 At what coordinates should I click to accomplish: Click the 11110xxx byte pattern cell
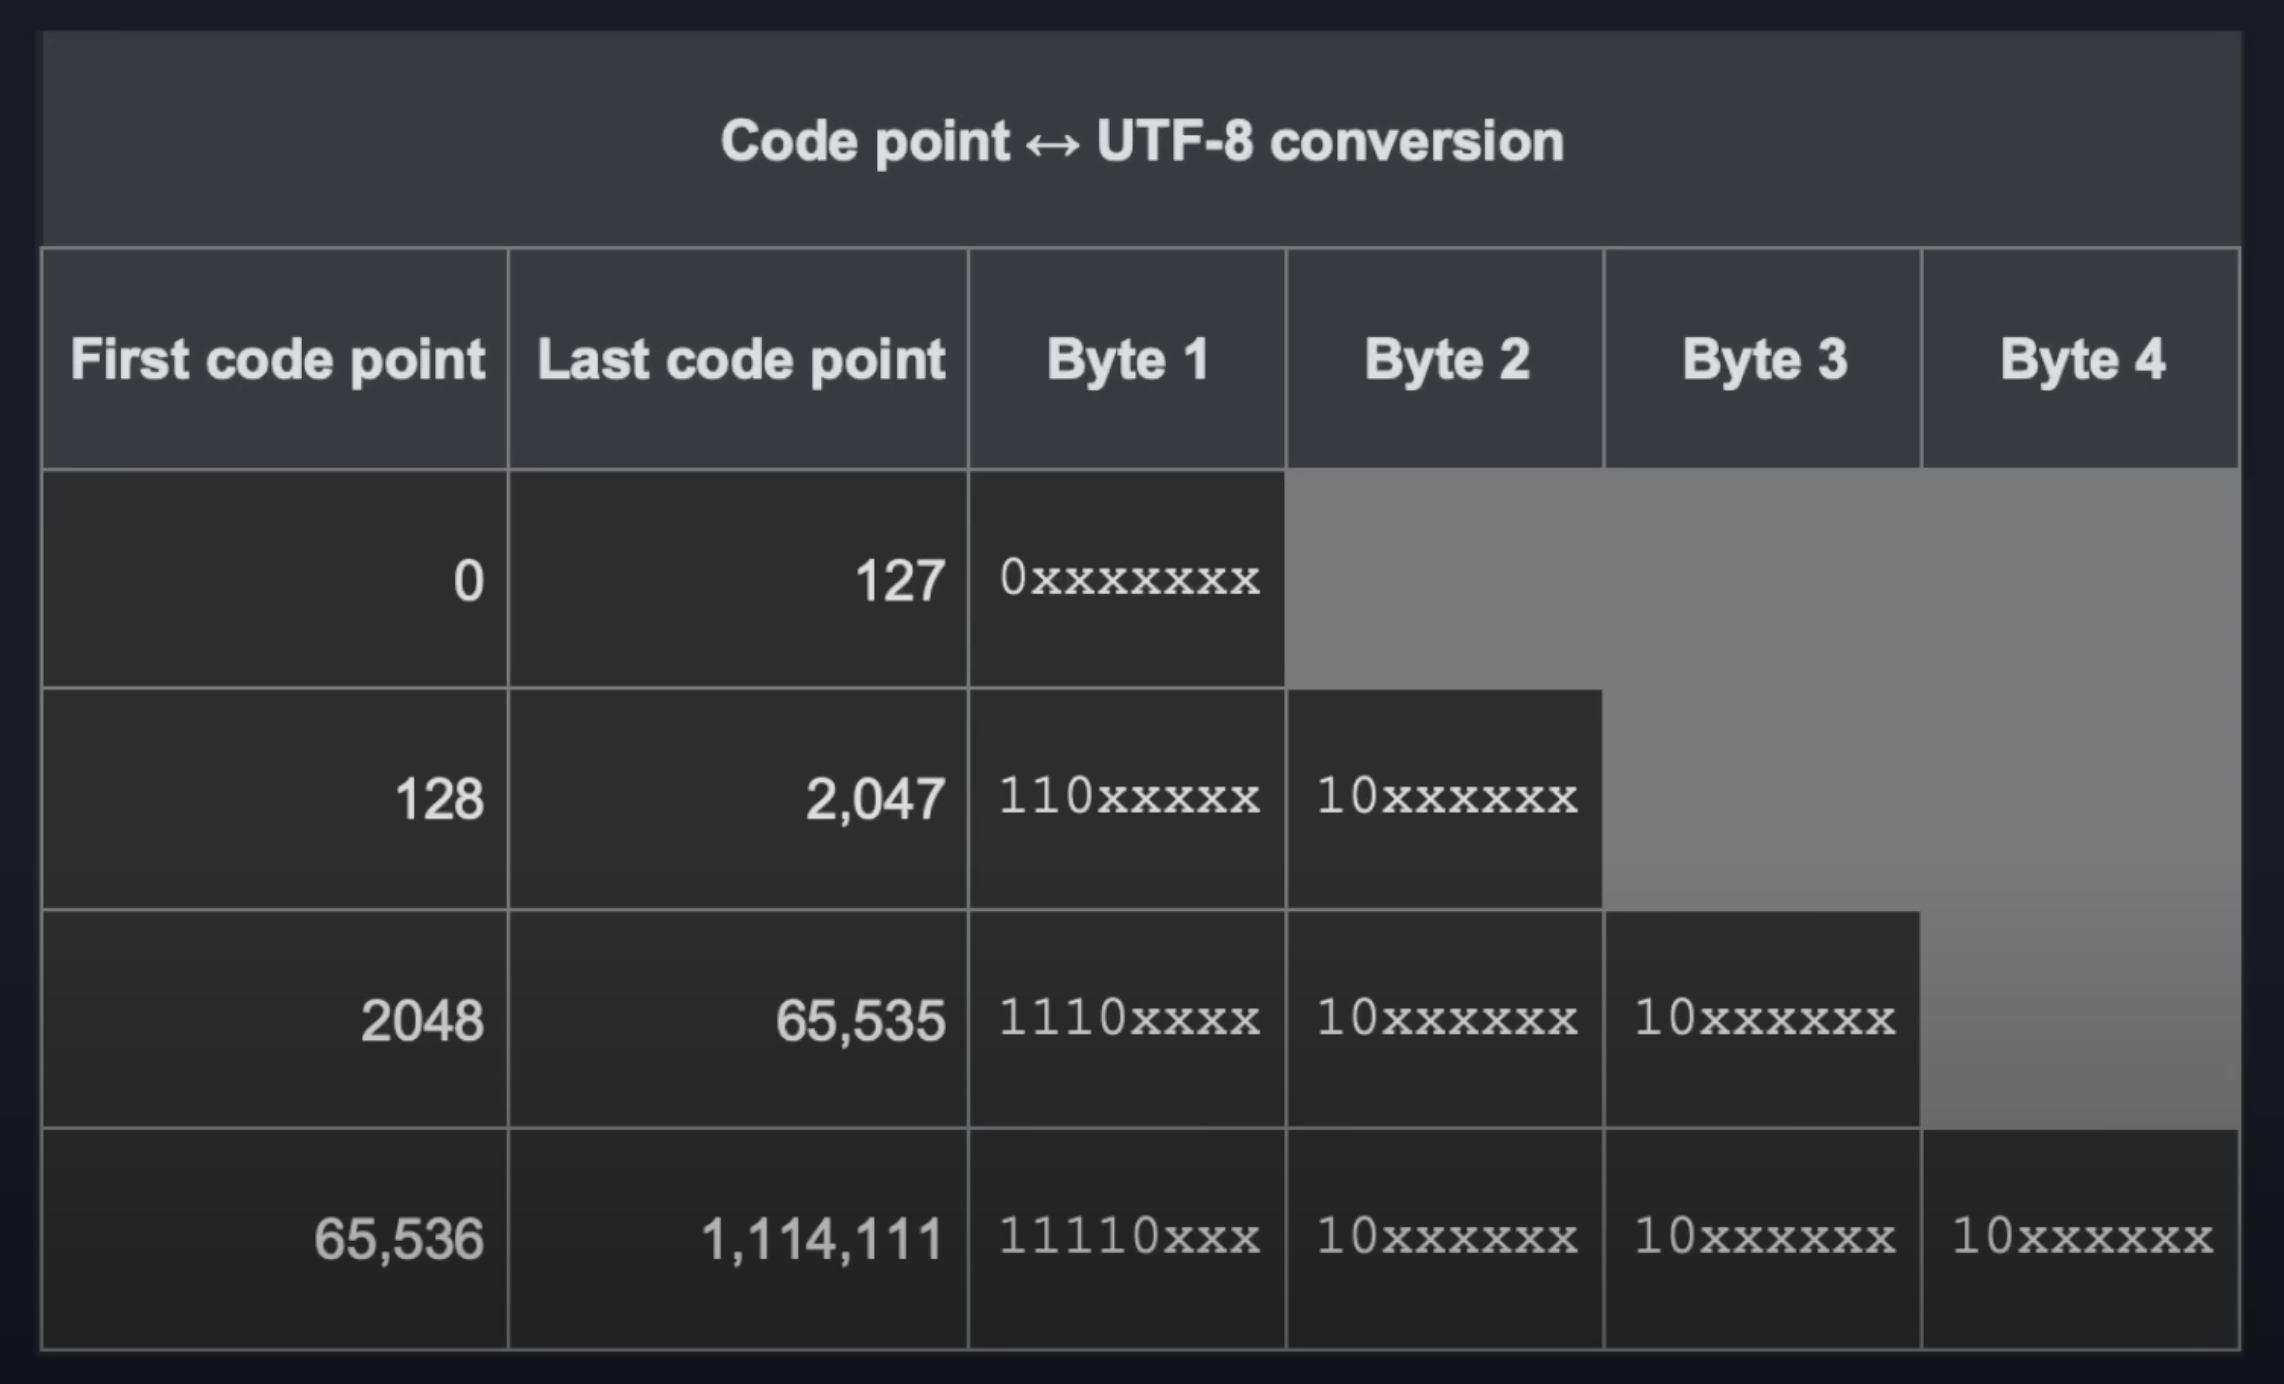1127,1239
